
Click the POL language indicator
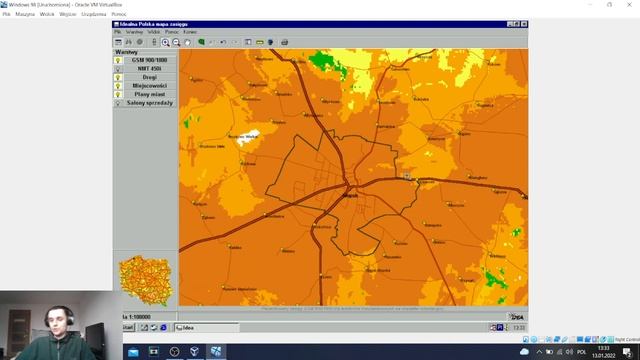click(x=582, y=352)
